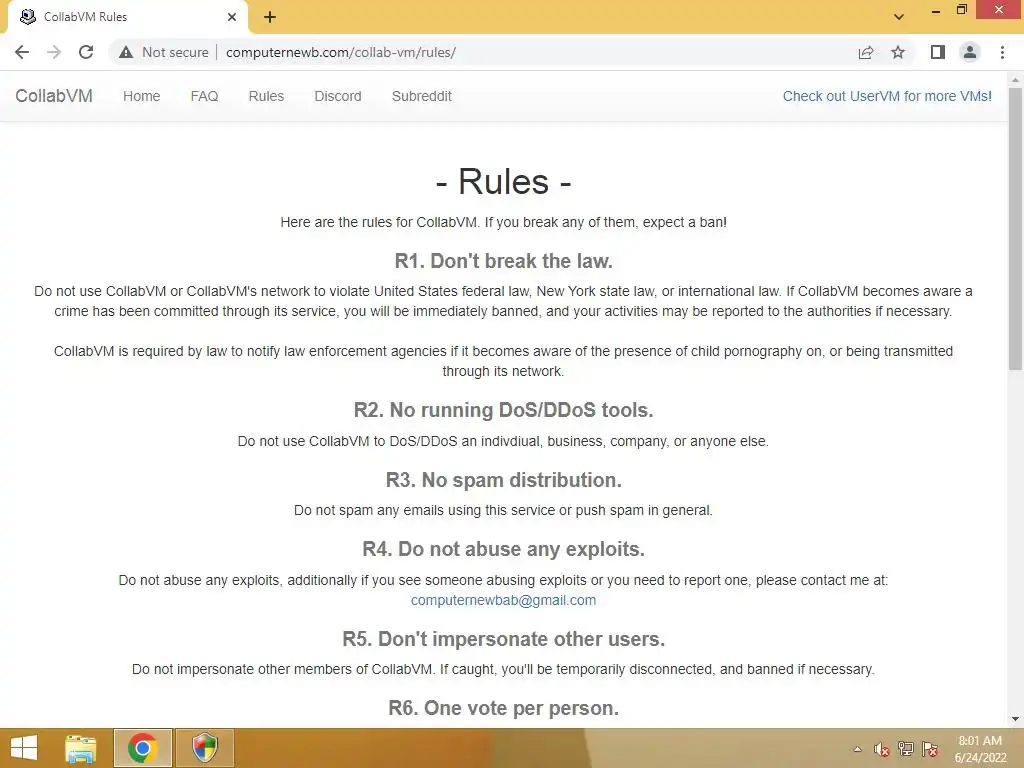Image resolution: width=1024 pixels, height=768 pixels.
Task: Click the 'Here are the rules for CollabVM' line
Action: coord(503,222)
